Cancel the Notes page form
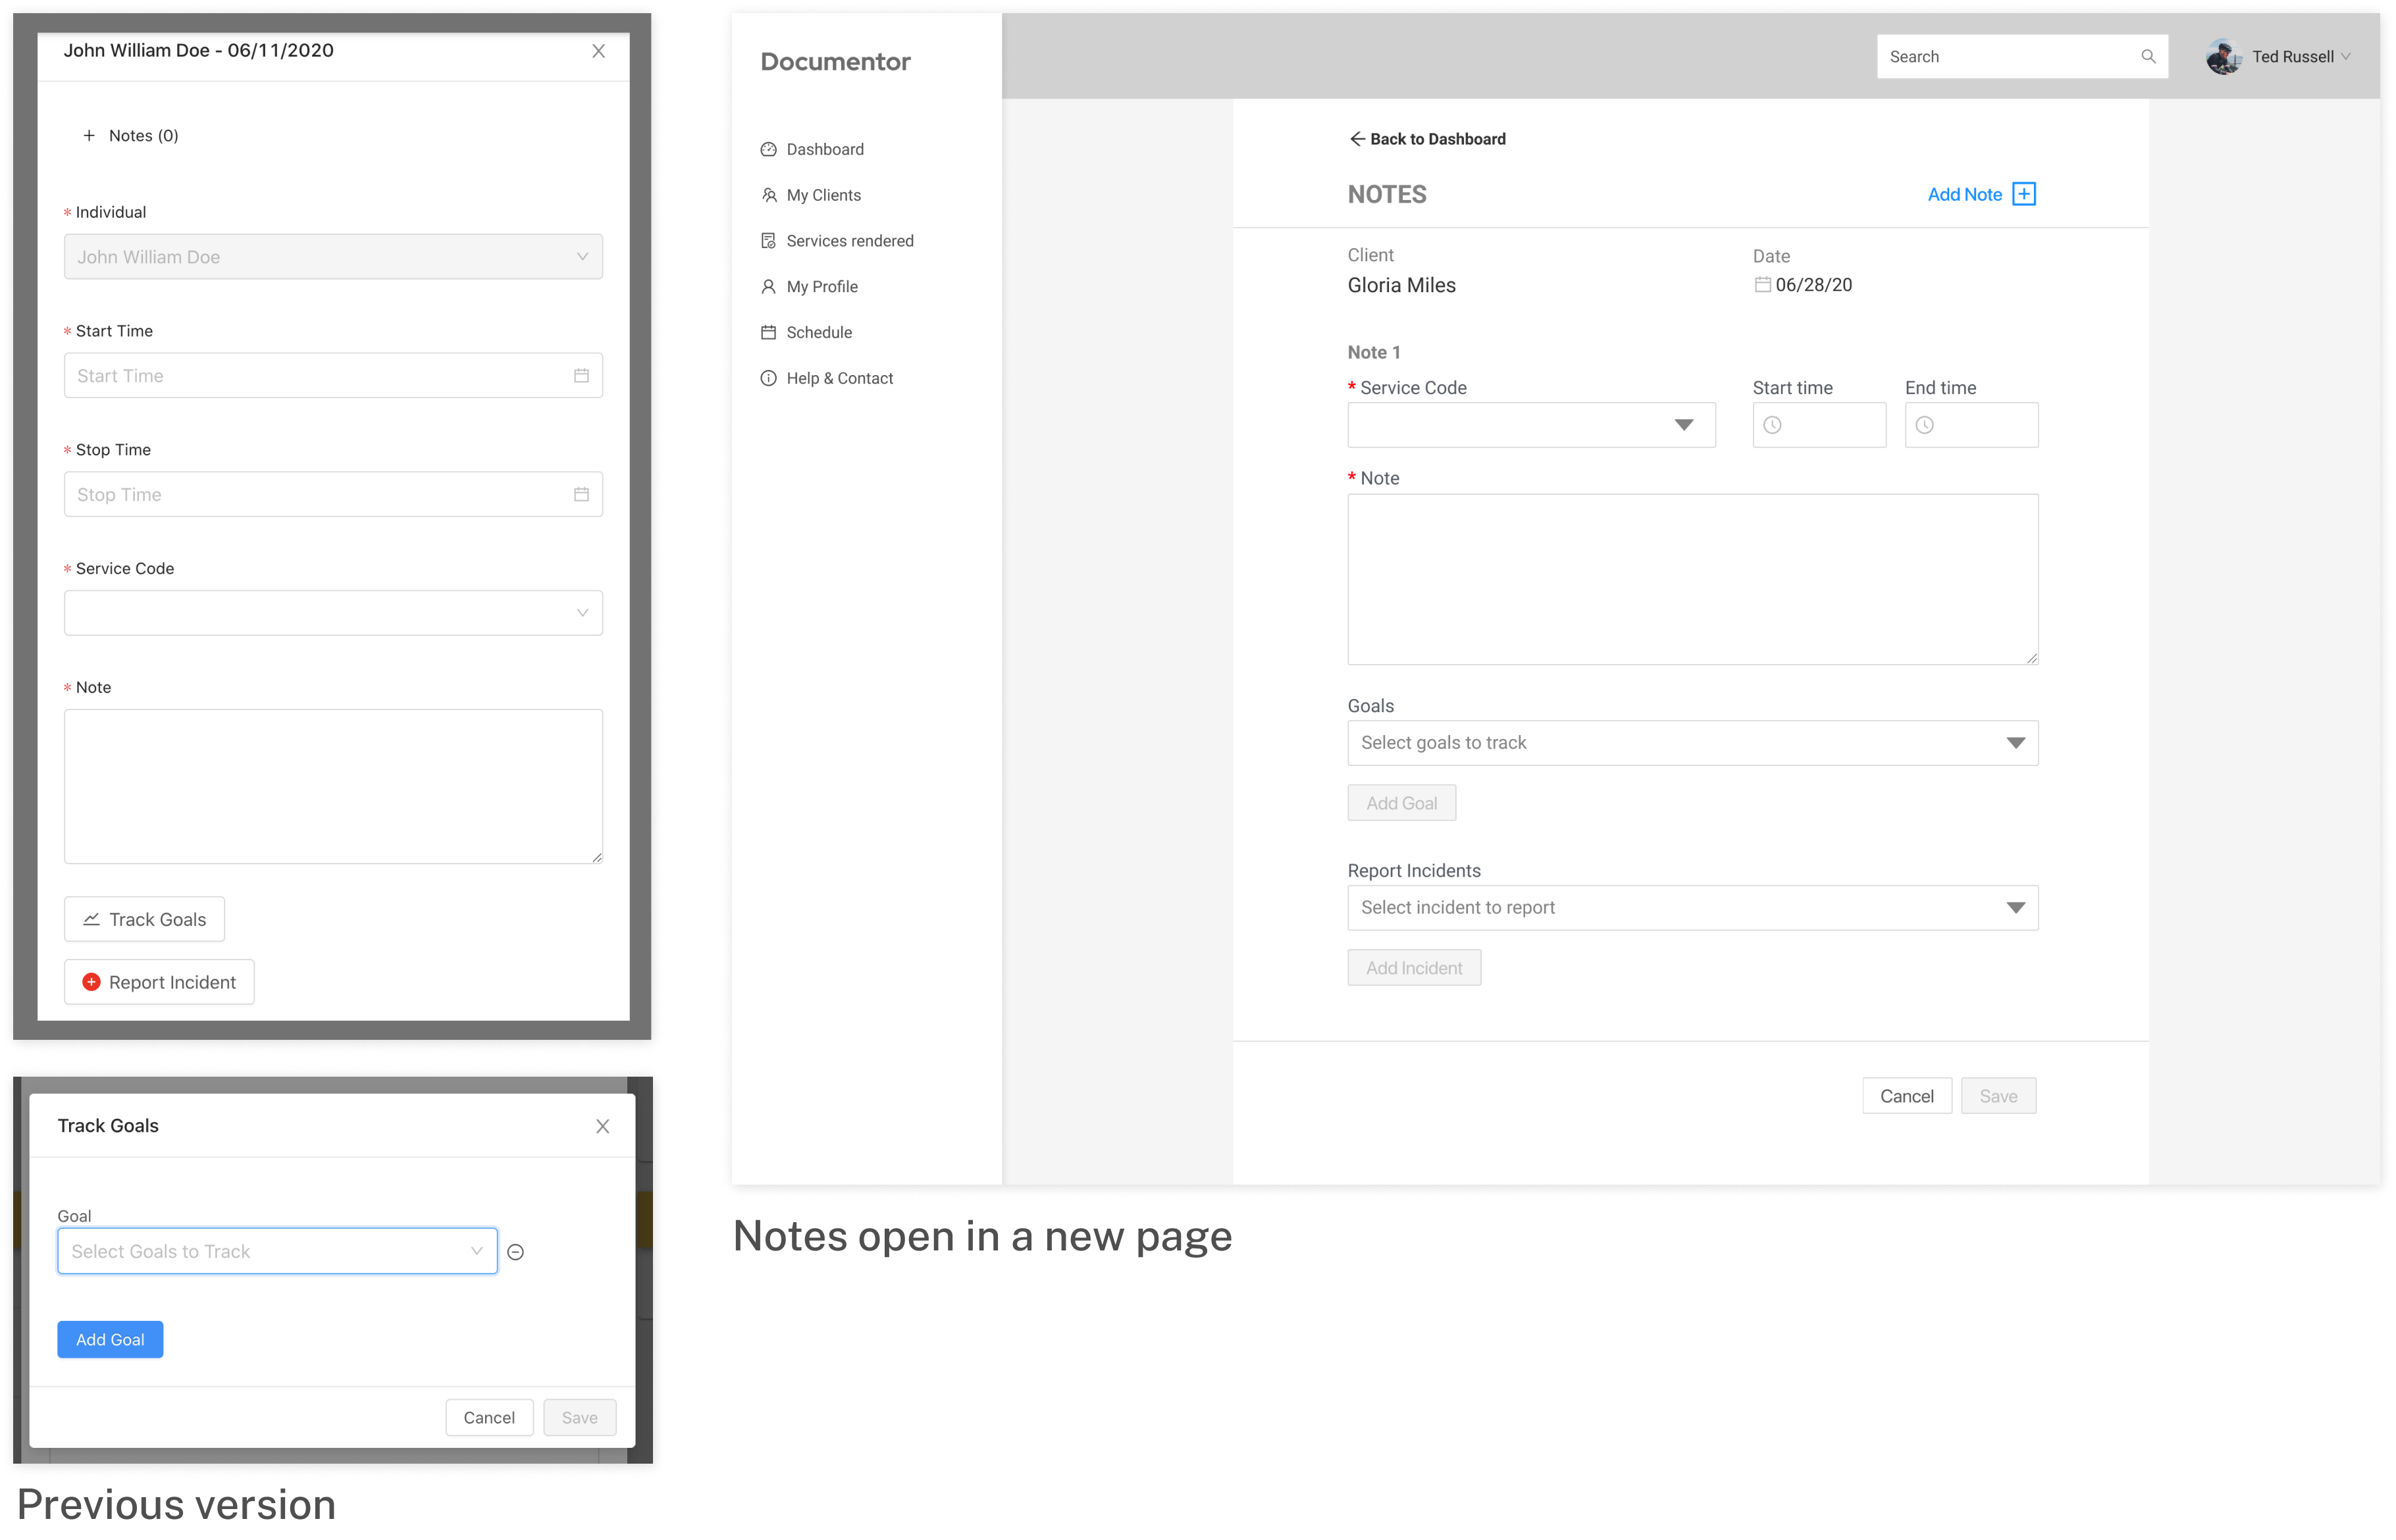 [1906, 1096]
